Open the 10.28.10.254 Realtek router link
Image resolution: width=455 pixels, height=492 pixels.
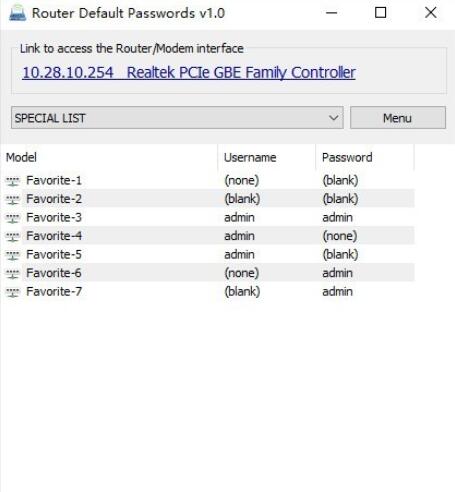pyautogui.click(x=189, y=73)
